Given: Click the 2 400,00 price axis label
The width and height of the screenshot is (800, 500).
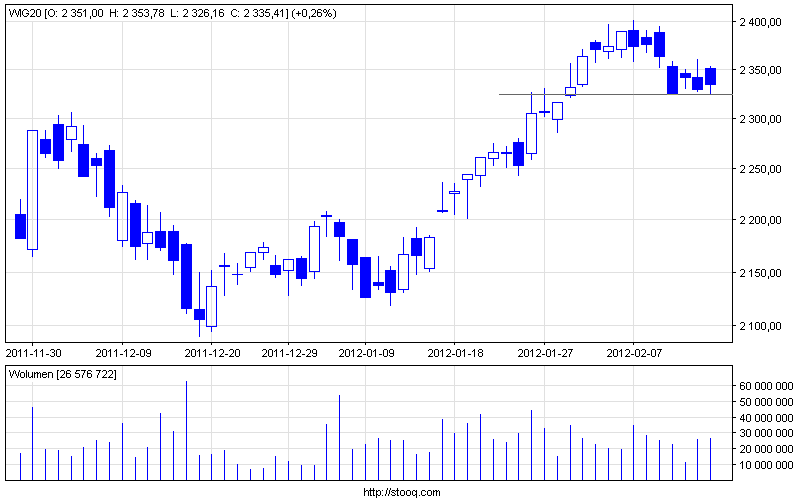Looking at the screenshot, I should pyautogui.click(x=760, y=22).
